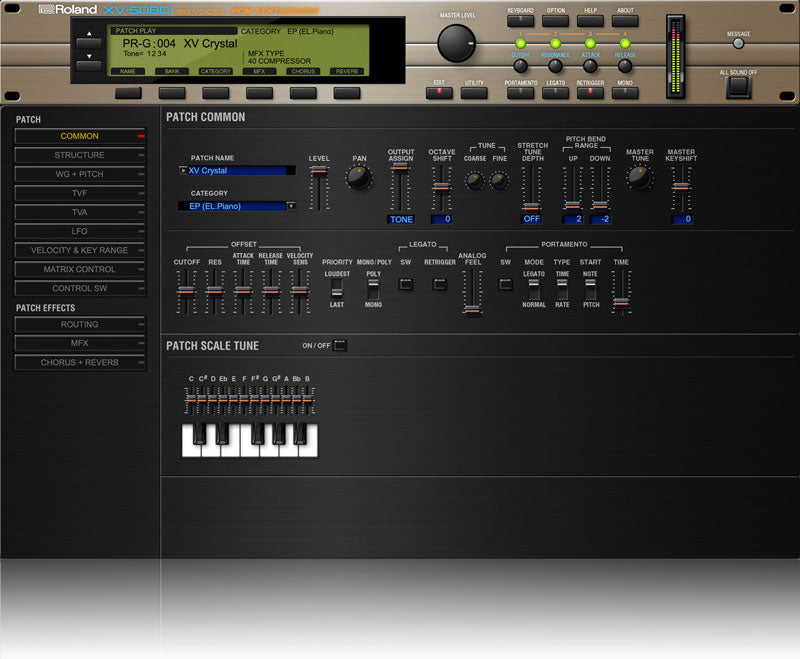Adjust the Release knob on top panel
The height and width of the screenshot is (659, 800).
click(x=624, y=65)
